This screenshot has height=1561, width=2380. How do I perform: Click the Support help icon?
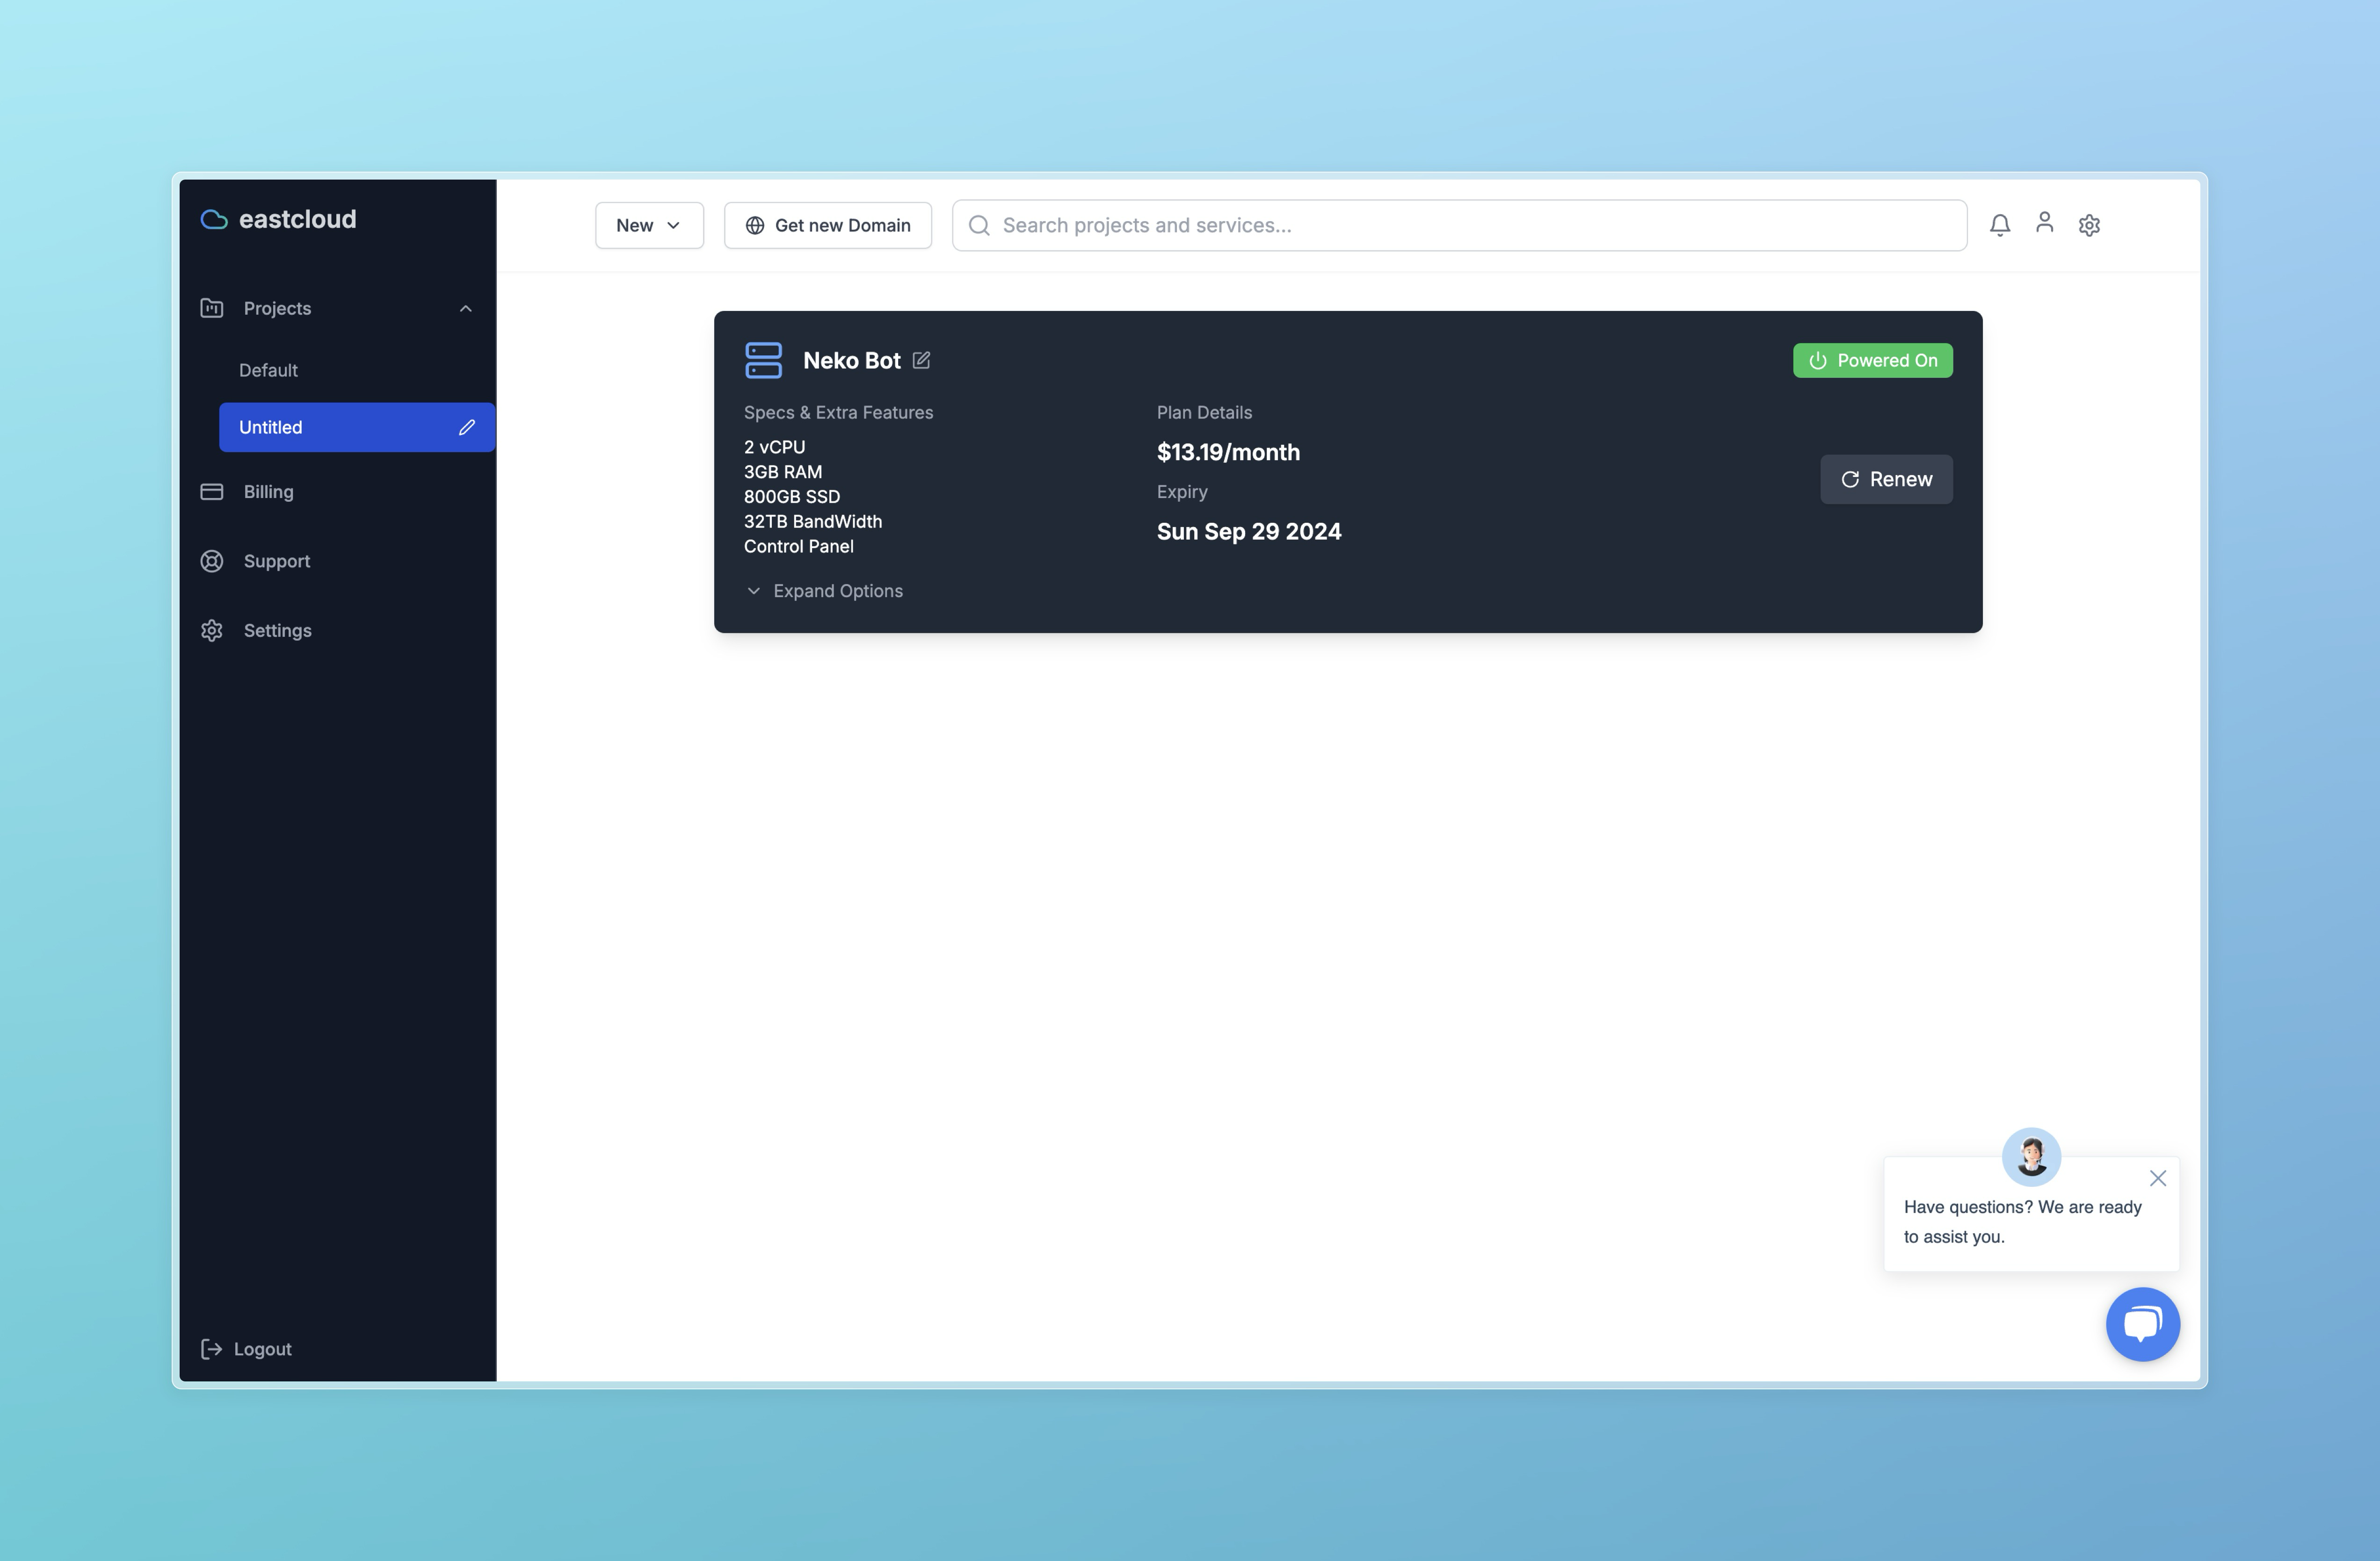point(211,561)
